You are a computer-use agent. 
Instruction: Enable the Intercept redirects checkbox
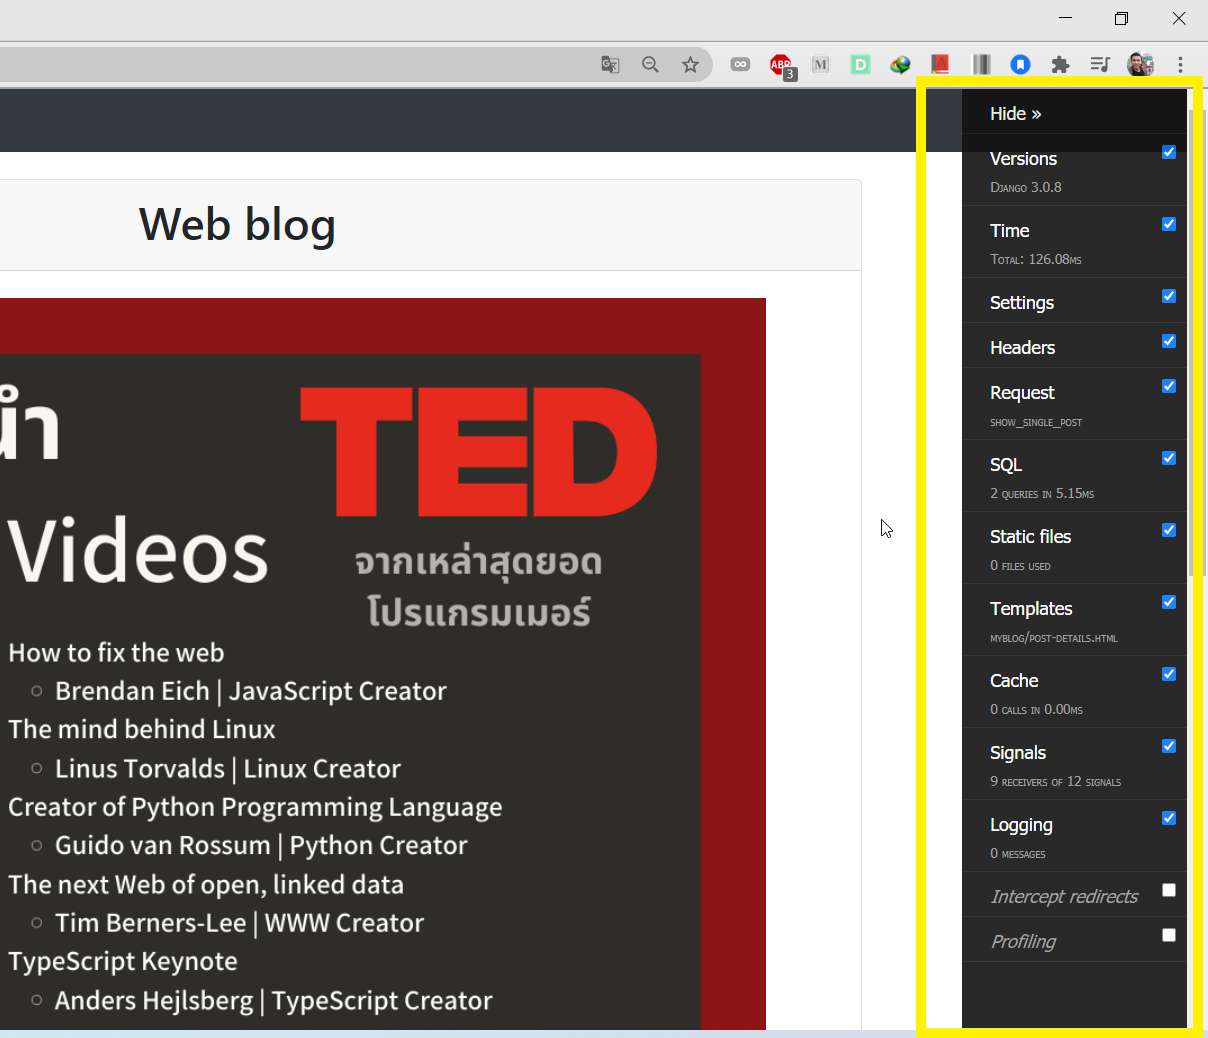click(1169, 890)
